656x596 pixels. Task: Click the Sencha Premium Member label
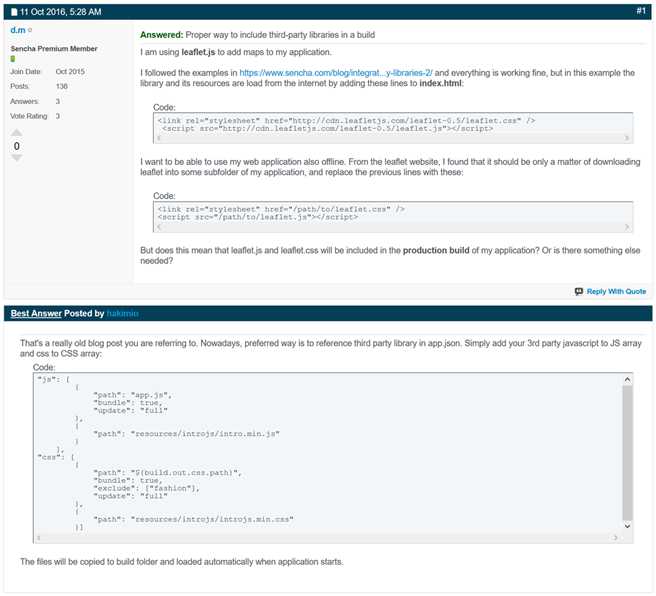coord(54,49)
